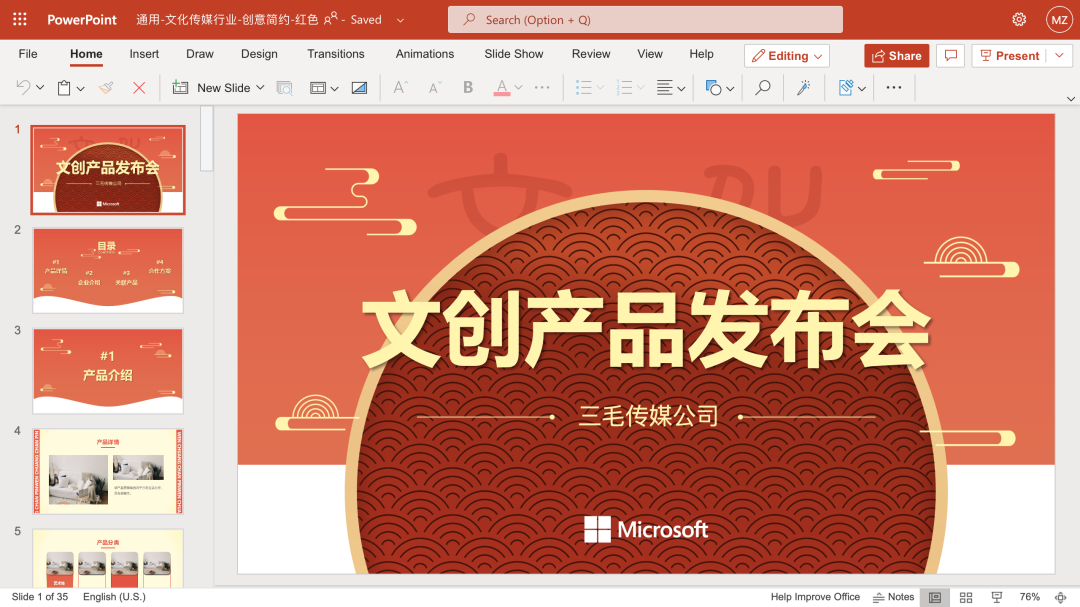
Task: Expand the Numbering dropdown arrow
Action: pyautogui.click(x=641, y=88)
